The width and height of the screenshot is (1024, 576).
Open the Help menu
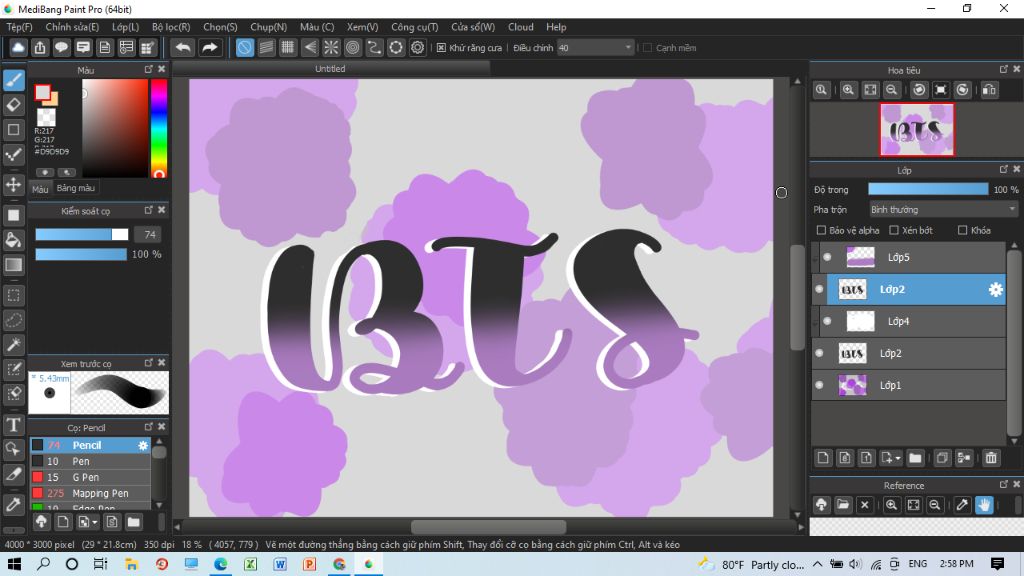(556, 27)
